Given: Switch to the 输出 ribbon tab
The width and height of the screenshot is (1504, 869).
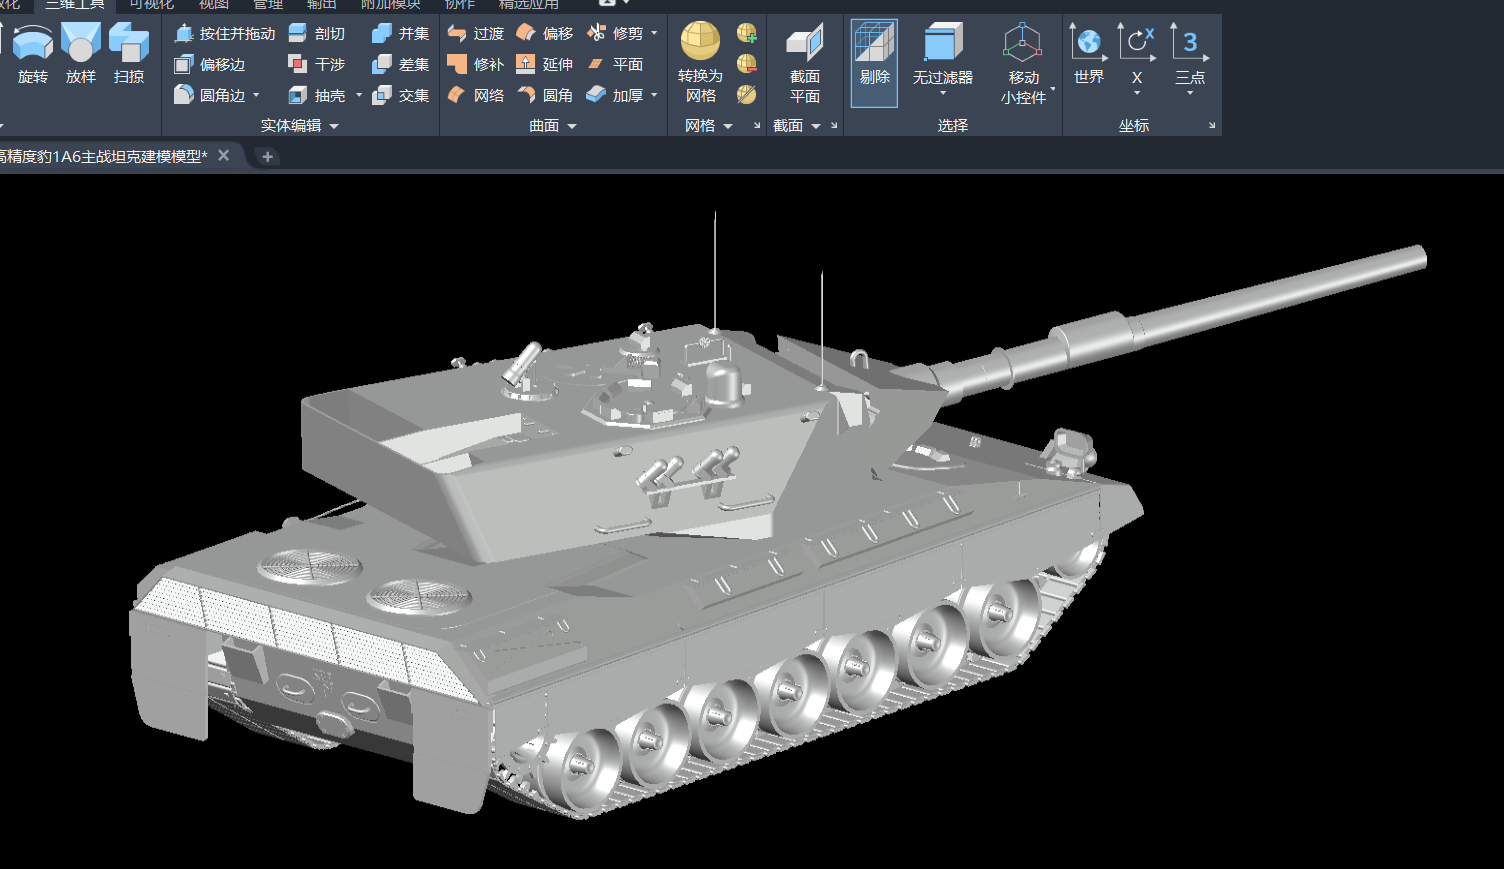Looking at the screenshot, I should 322,5.
